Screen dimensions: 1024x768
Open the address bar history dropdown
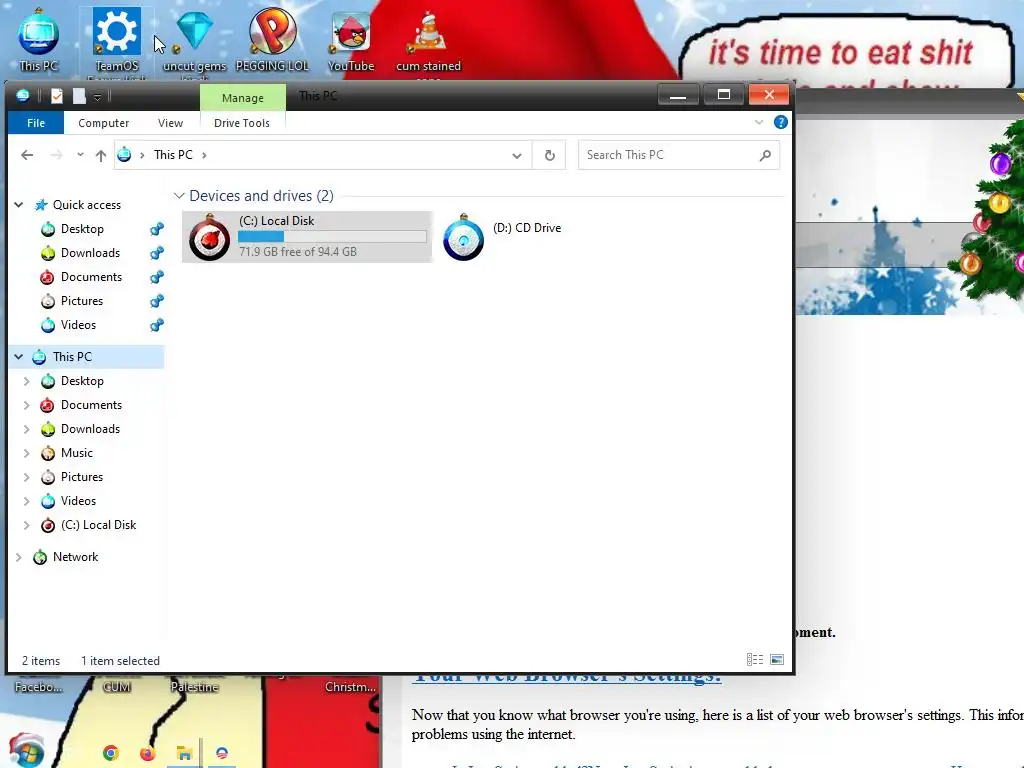pos(517,155)
